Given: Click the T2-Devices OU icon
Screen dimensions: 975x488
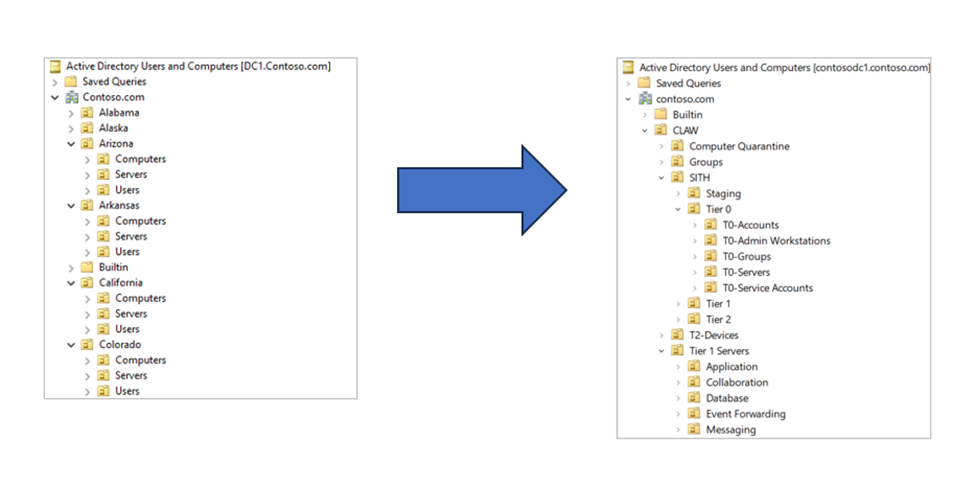Looking at the screenshot, I should click(x=677, y=335).
